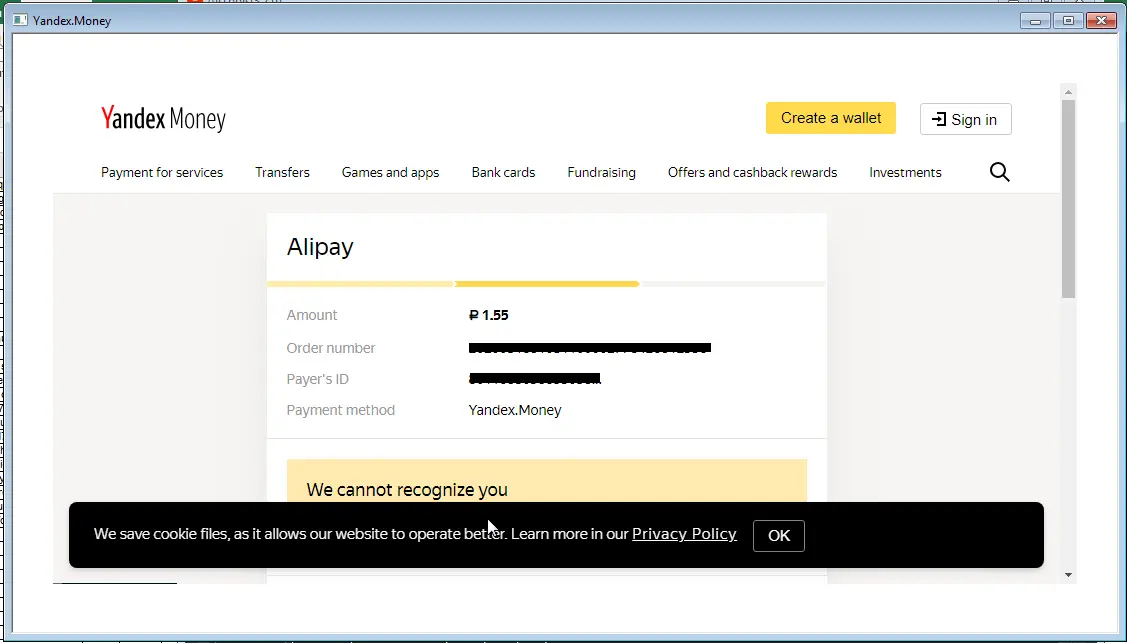Image resolution: width=1127 pixels, height=643 pixels.
Task: Click the Alipay heading
Action: coord(320,247)
